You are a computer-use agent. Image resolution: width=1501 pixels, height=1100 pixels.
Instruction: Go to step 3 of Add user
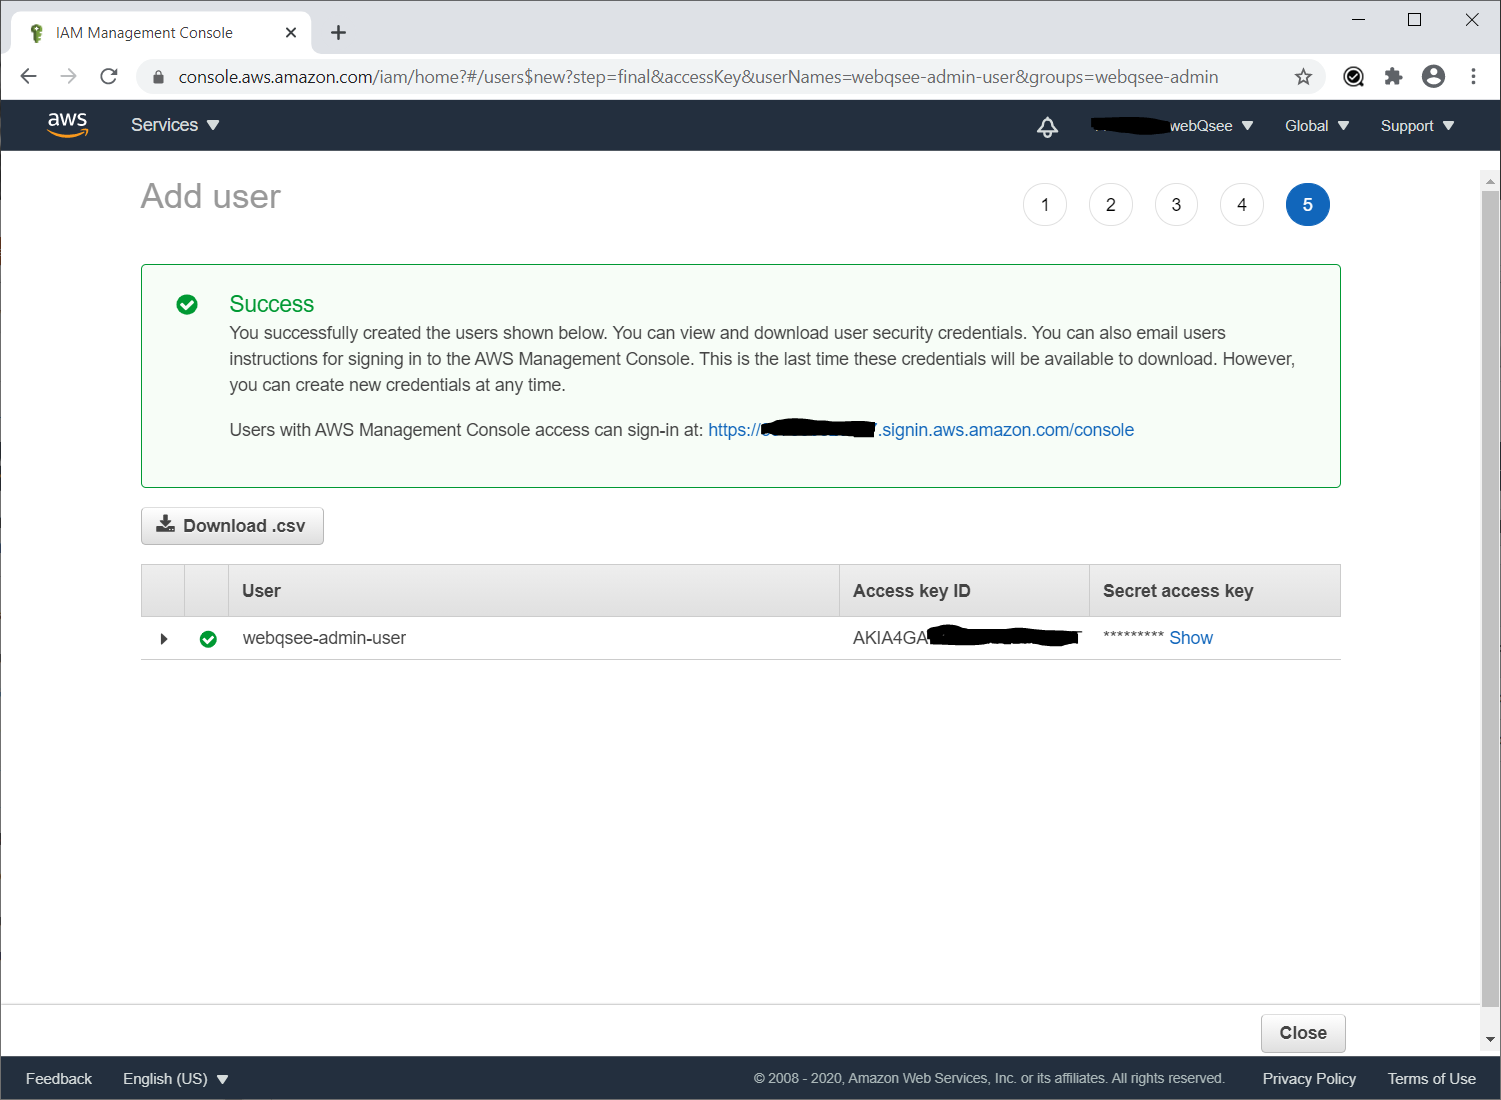click(1176, 205)
